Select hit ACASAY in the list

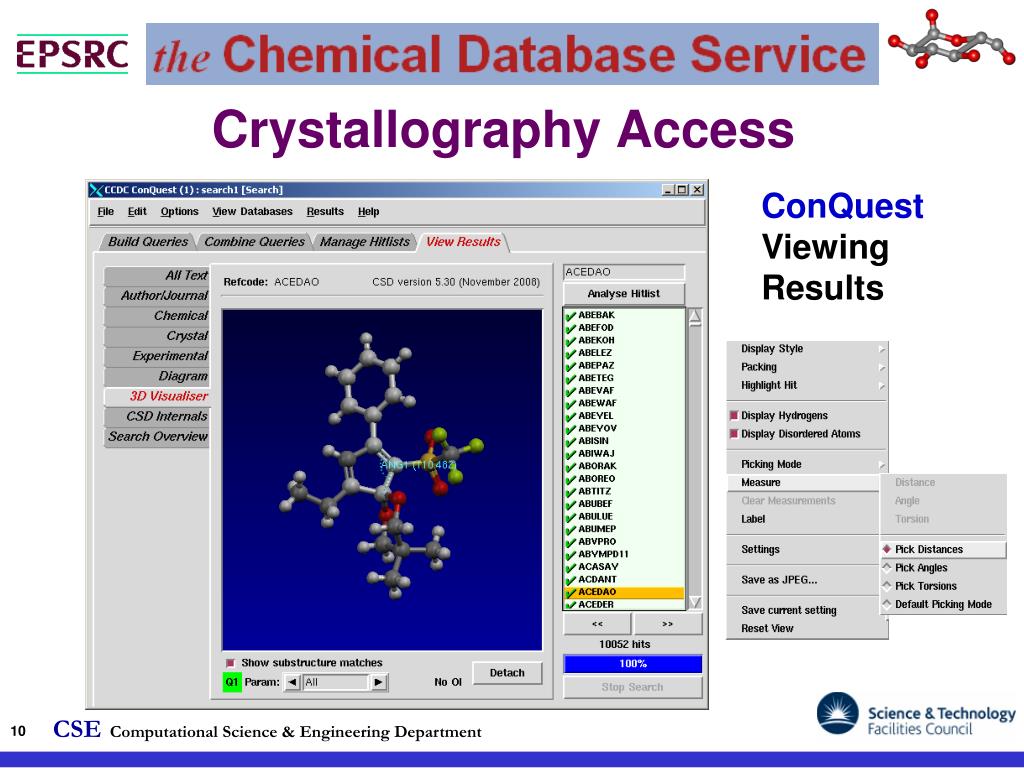point(624,567)
